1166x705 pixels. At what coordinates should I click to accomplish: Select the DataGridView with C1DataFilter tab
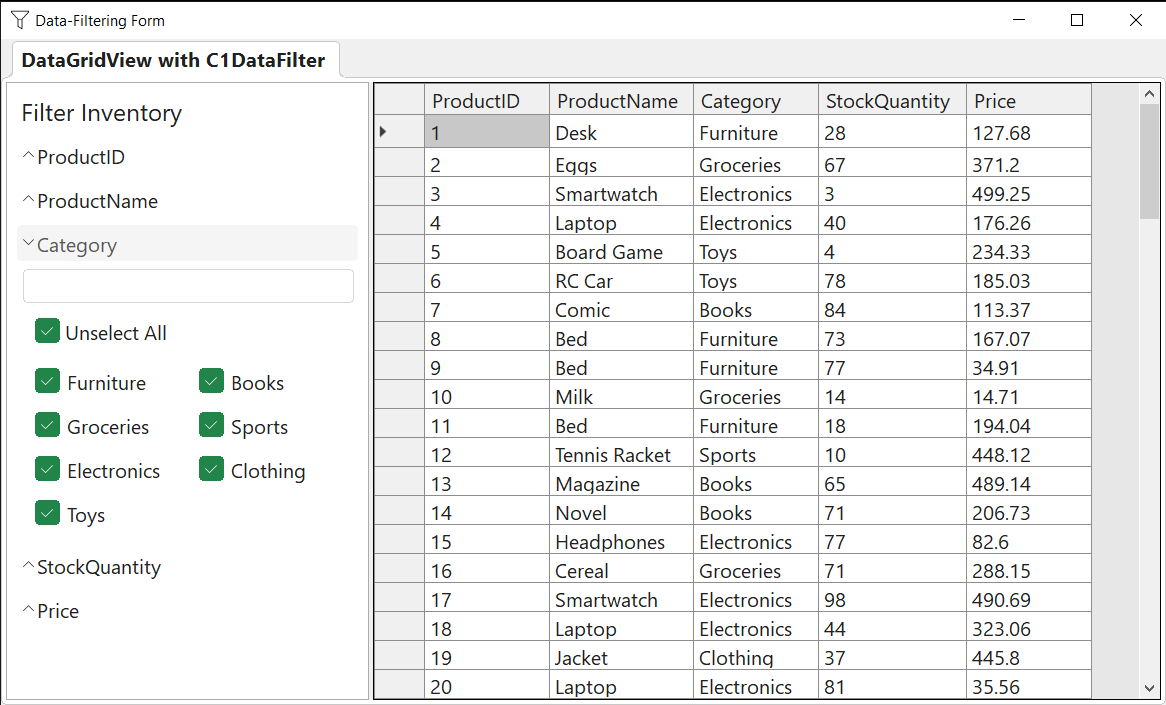[173, 60]
